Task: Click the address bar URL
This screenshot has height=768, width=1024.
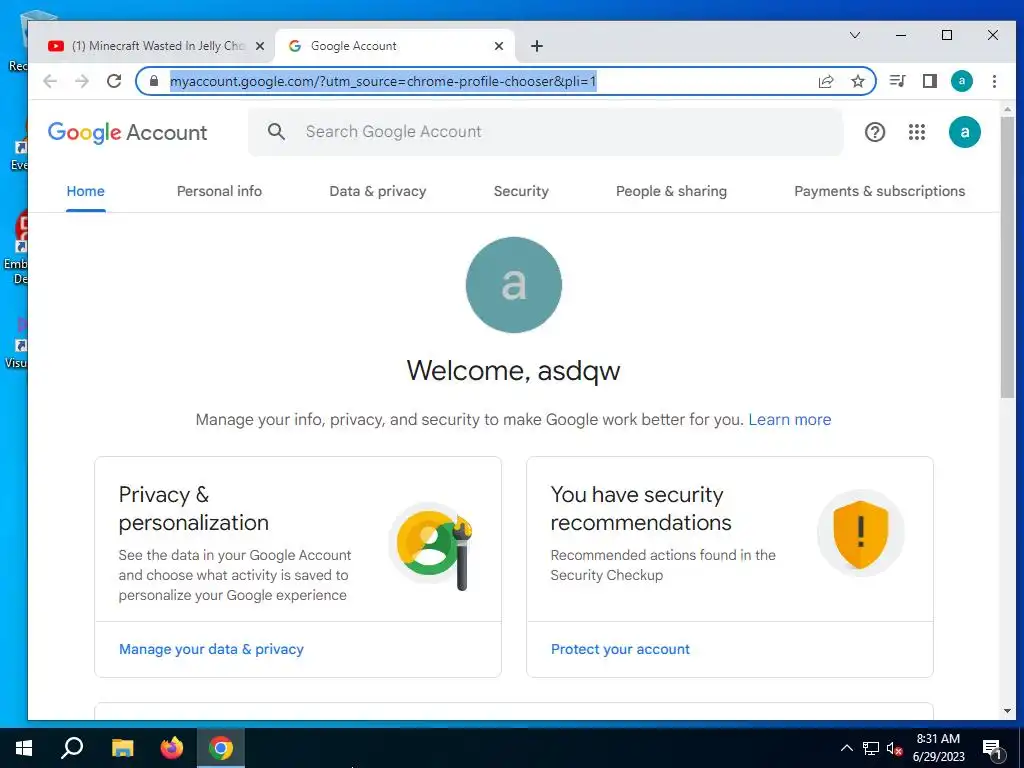Action: 383,82
